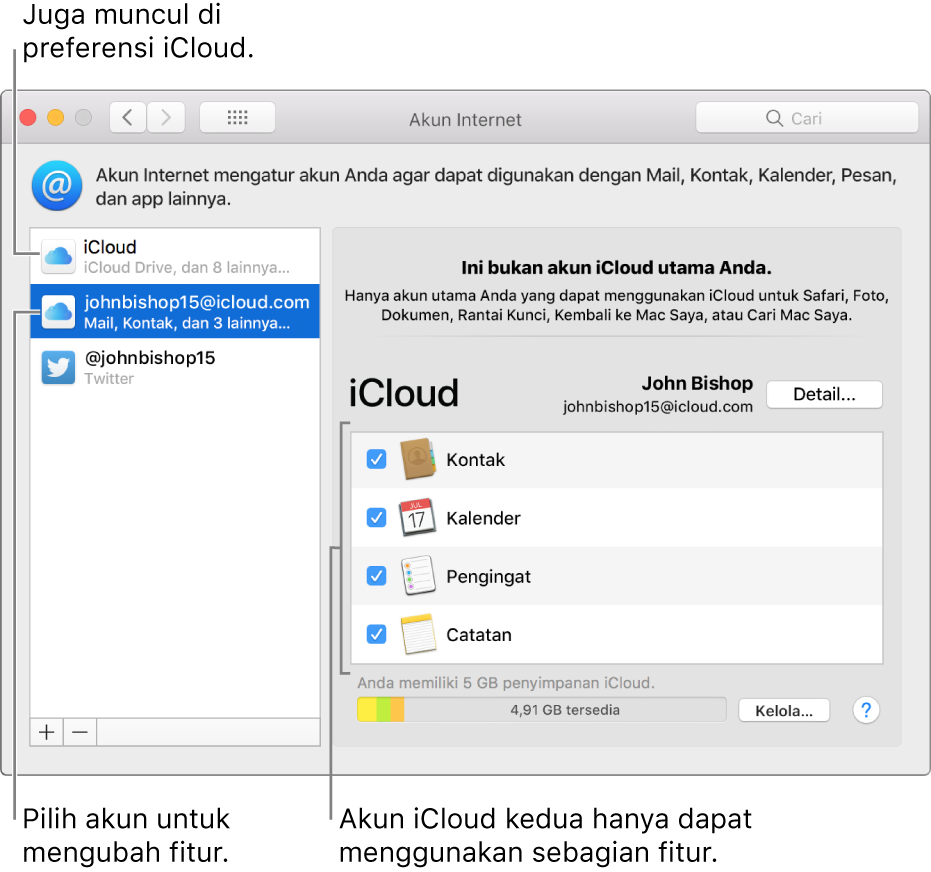The image size is (931, 872).
Task: Open the Show All preferences grid icon
Action: tap(237, 117)
